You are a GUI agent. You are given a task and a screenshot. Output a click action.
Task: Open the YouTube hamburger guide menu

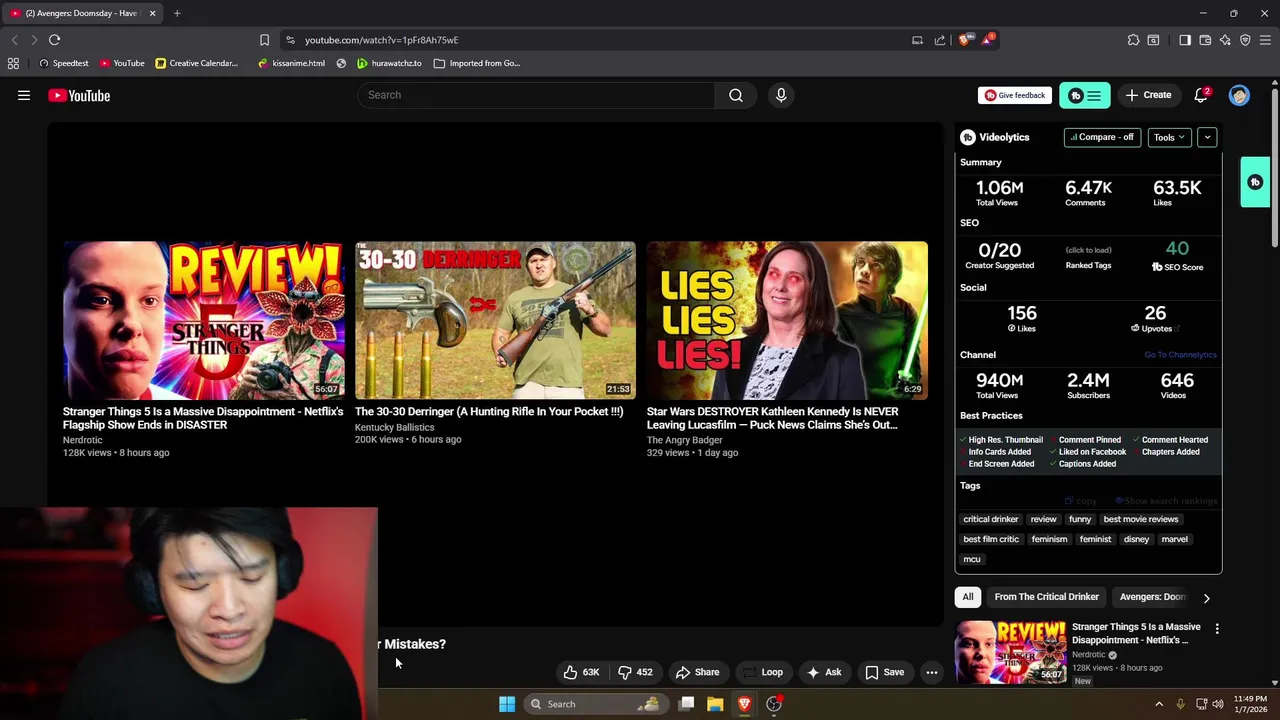[24, 96]
